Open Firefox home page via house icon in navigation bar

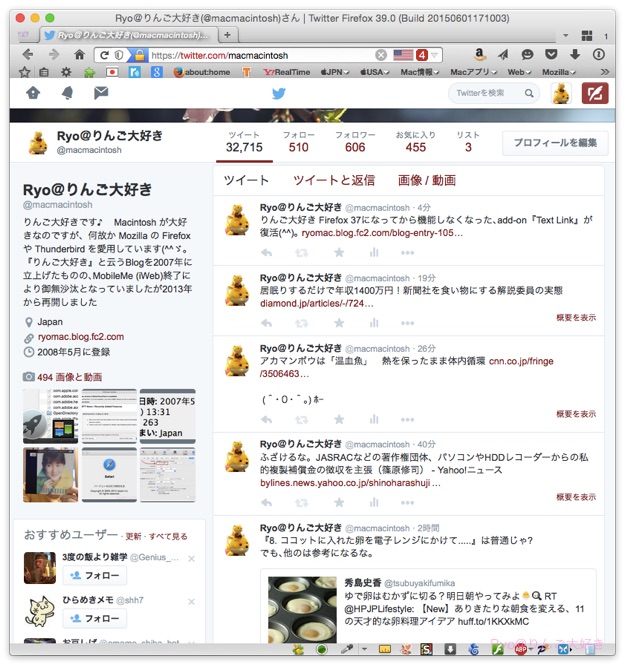pyautogui.click(x=79, y=54)
